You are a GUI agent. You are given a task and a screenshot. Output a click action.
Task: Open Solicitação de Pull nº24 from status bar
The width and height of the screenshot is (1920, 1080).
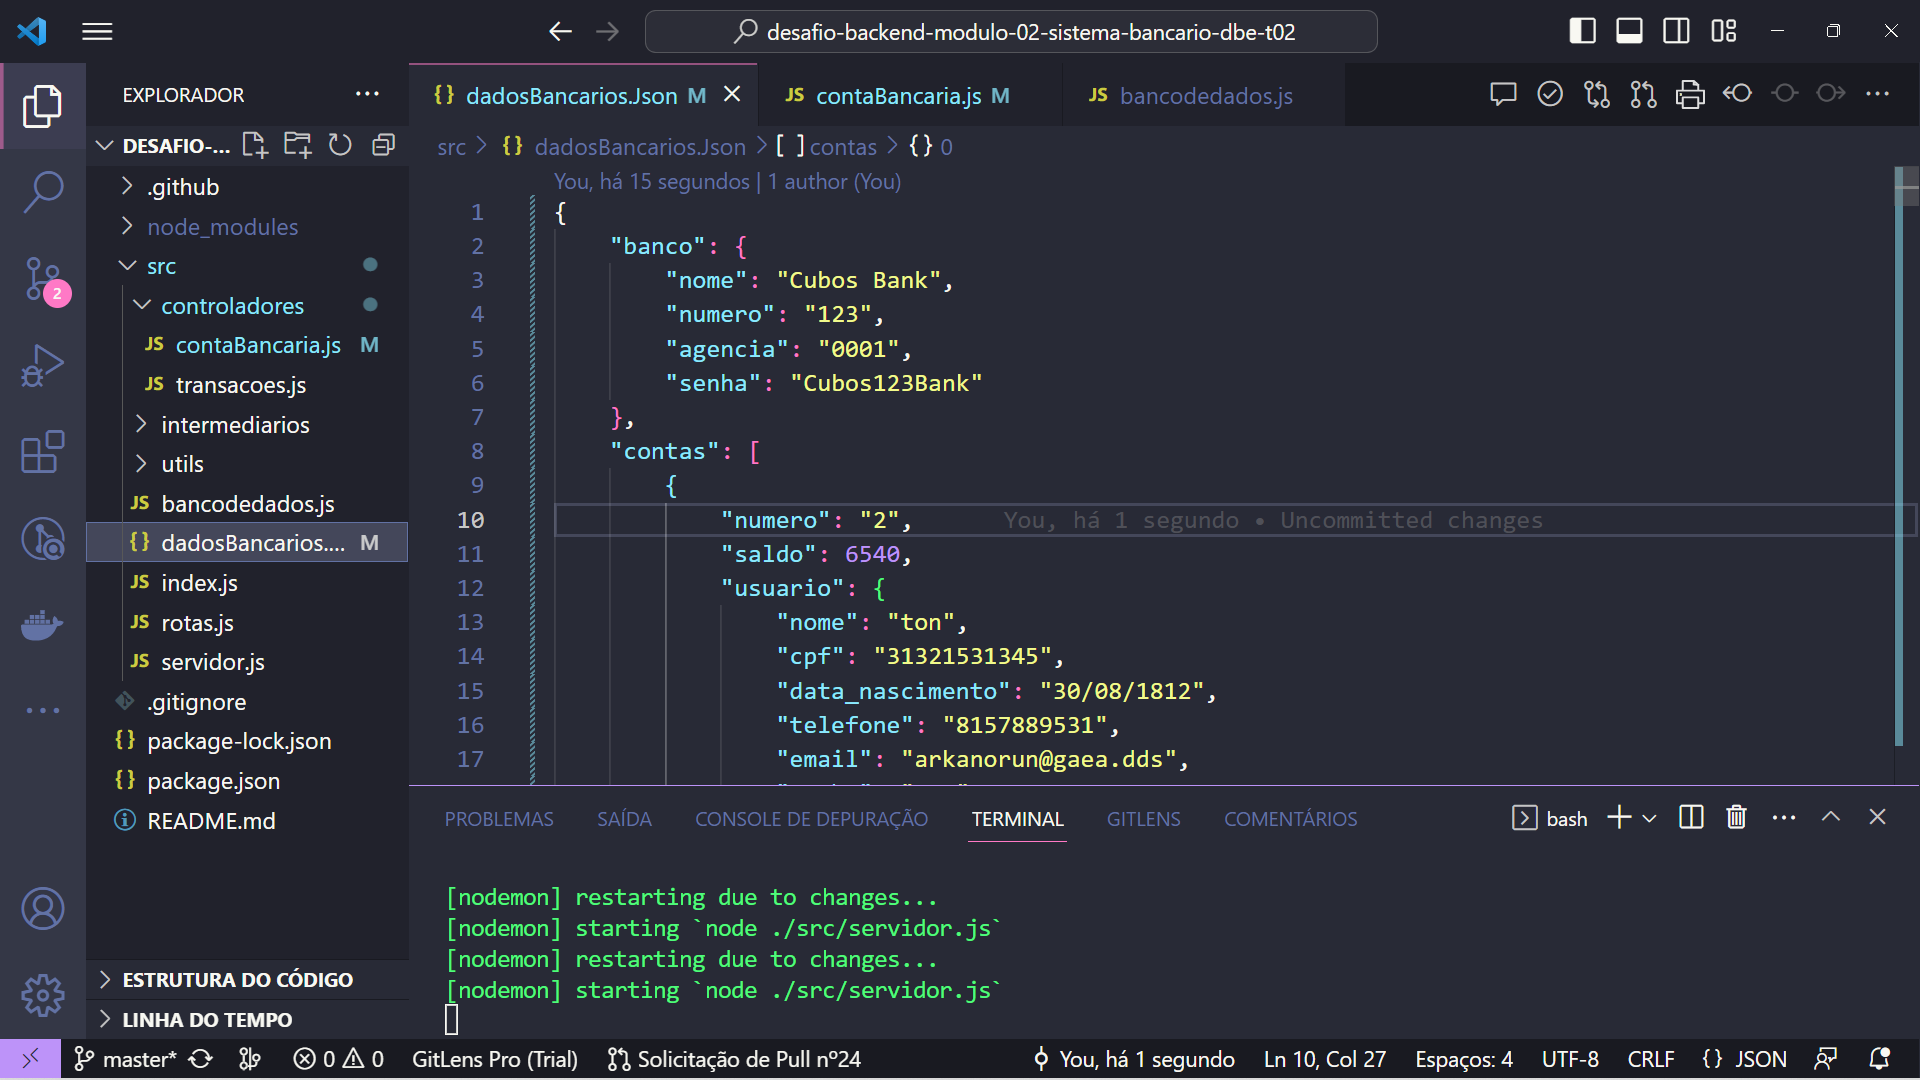(x=735, y=1059)
